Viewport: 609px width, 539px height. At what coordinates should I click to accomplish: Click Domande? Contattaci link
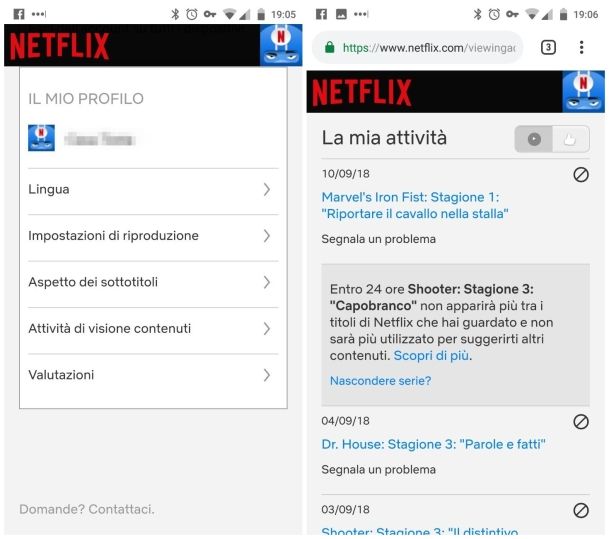pyautogui.click(x=87, y=509)
